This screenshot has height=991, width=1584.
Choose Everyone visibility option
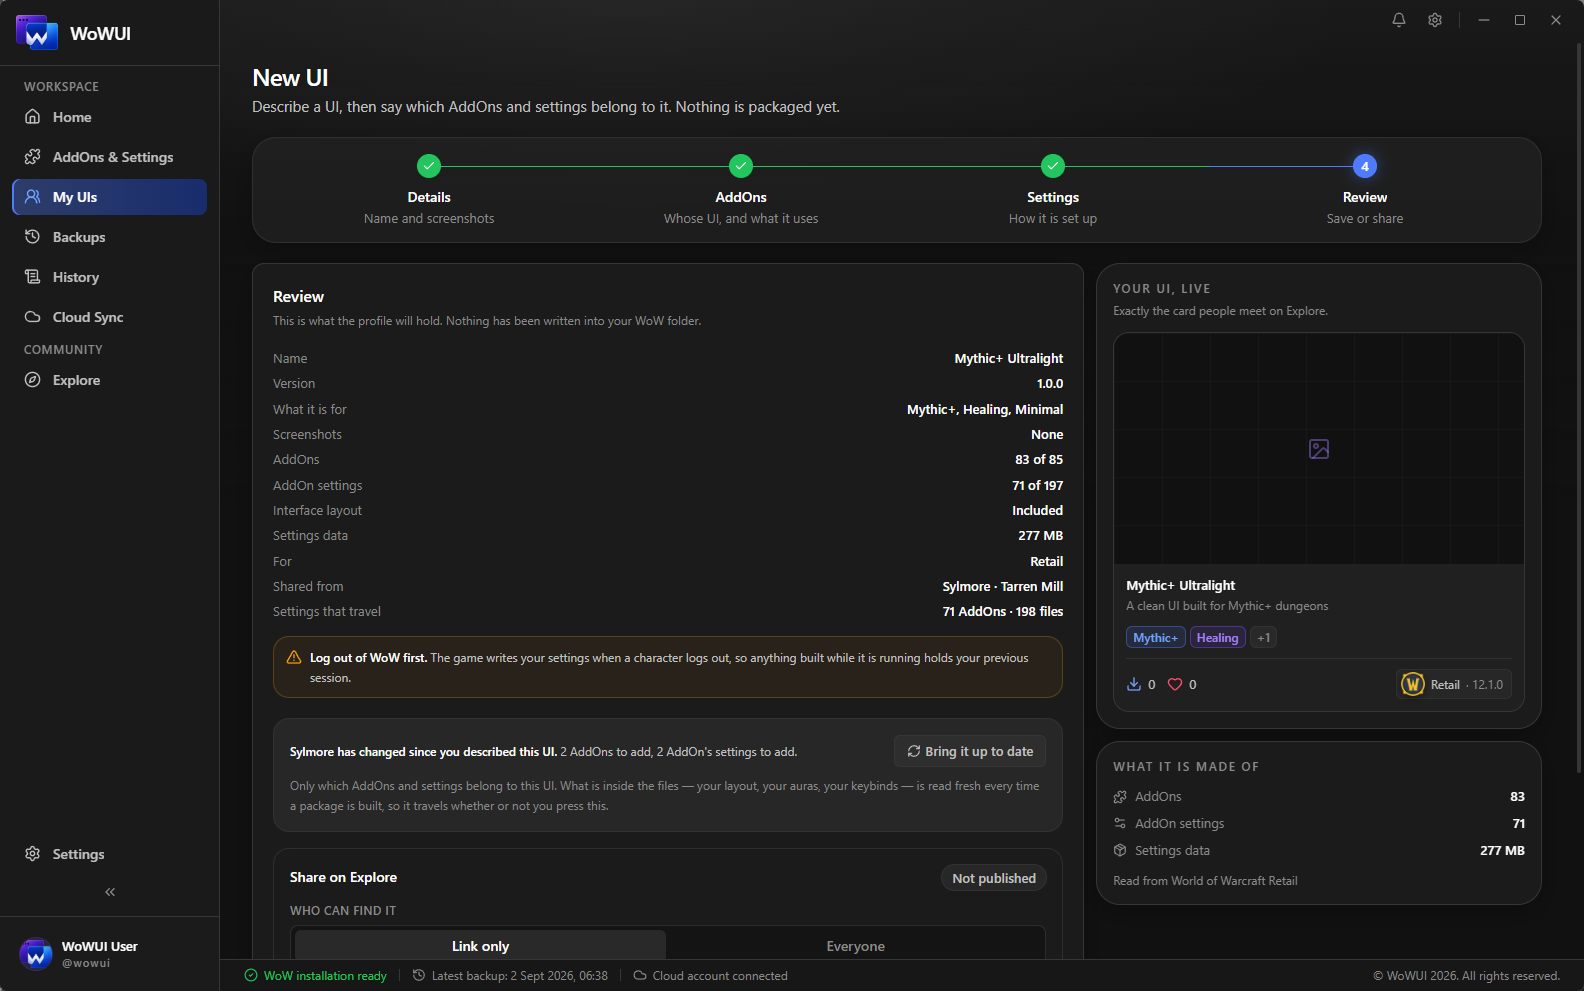pyautogui.click(x=855, y=946)
